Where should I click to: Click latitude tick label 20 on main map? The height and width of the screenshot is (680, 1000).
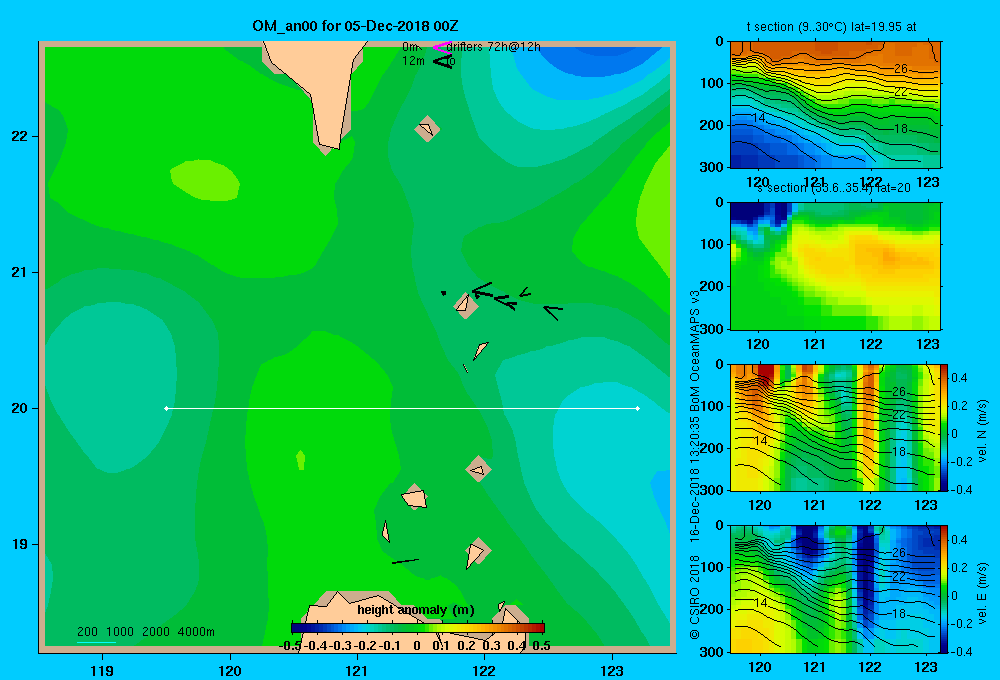pos(20,408)
